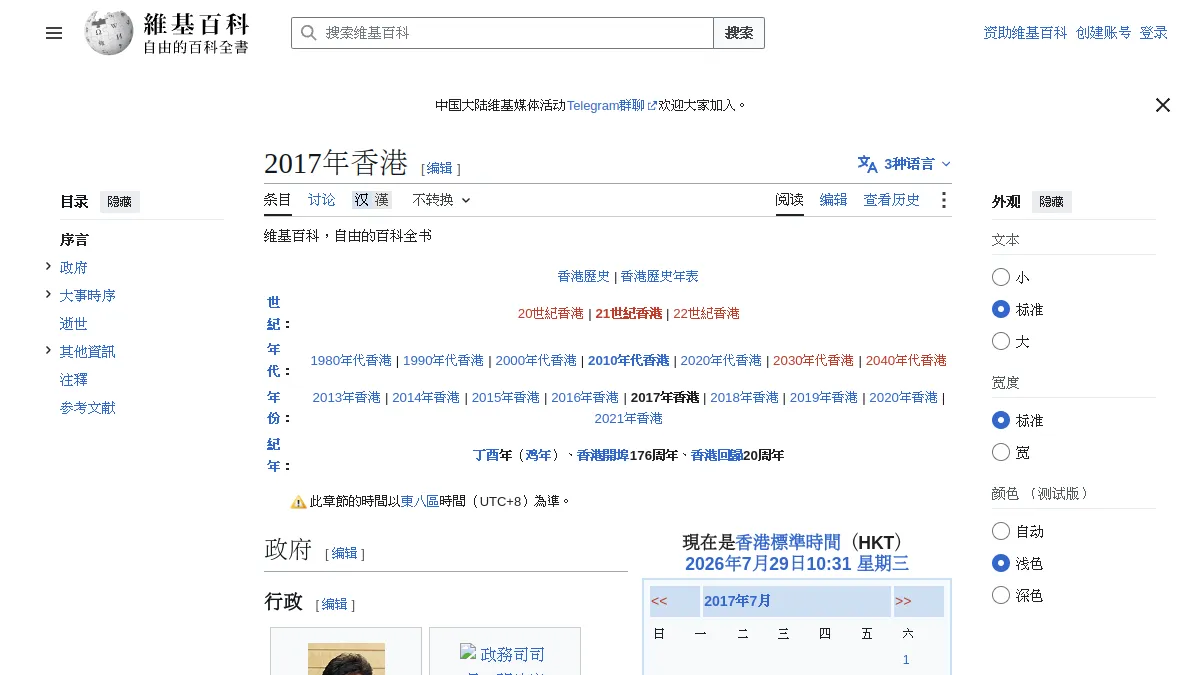
Task: Select 大 text size option
Action: point(1001,341)
